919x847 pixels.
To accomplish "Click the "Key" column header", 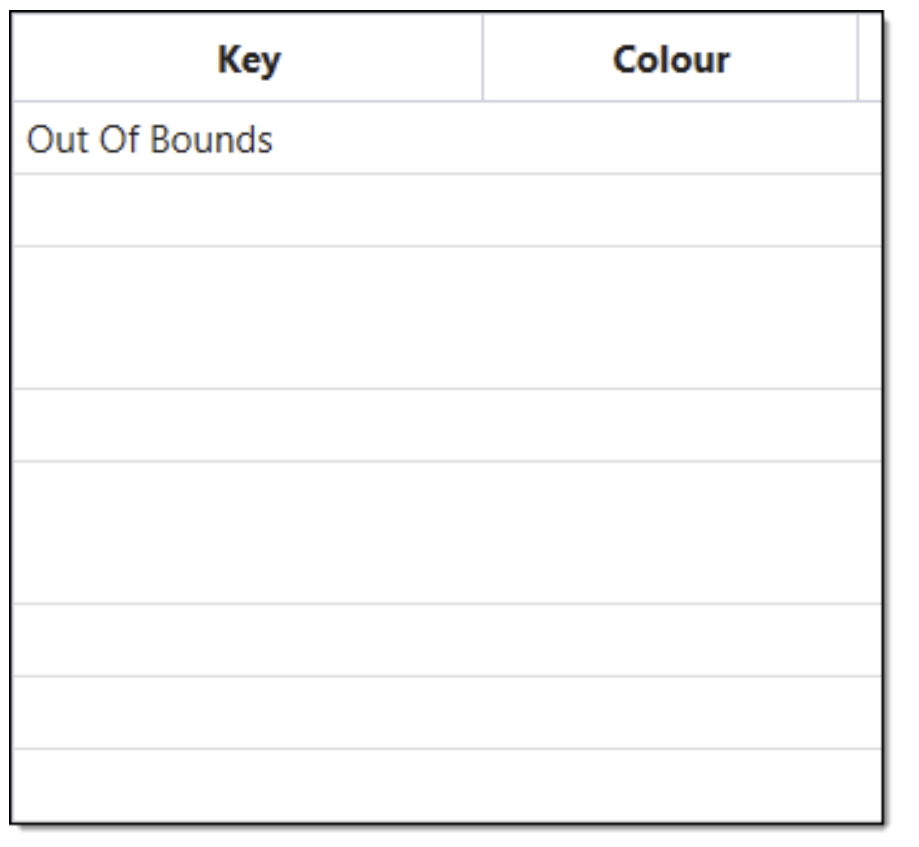I will [248, 60].
